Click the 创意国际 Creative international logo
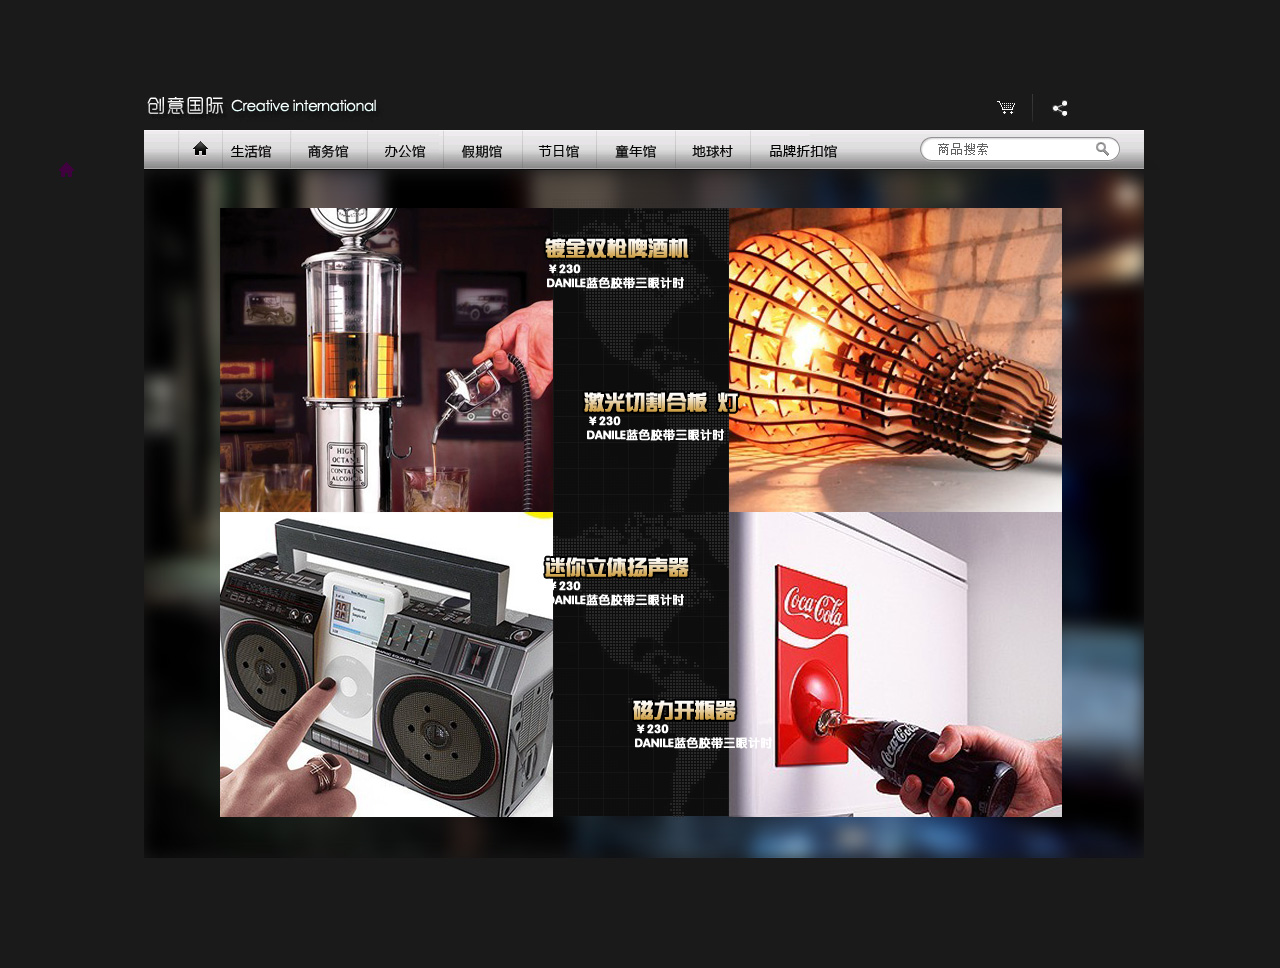This screenshot has width=1280, height=968. coord(262,105)
